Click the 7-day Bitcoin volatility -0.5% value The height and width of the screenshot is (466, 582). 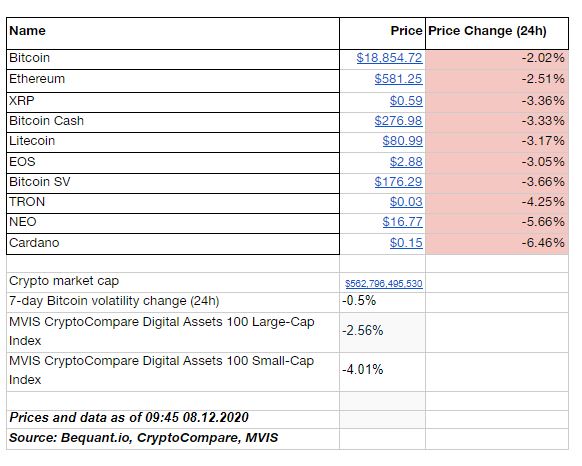(x=359, y=300)
